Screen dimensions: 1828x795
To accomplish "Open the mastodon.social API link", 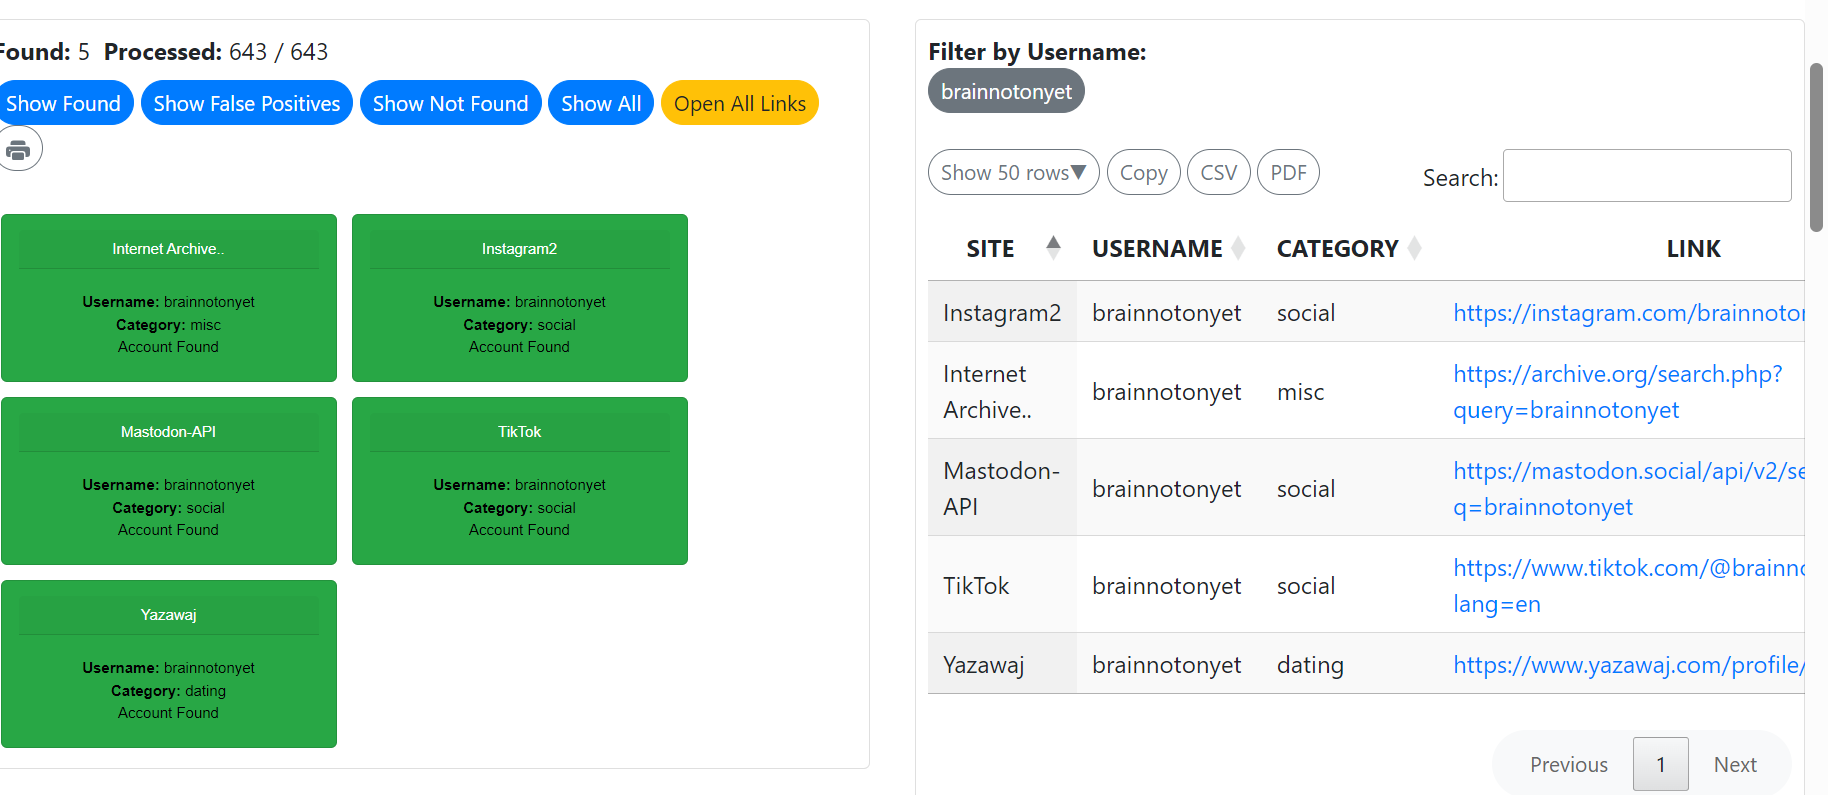I will pyautogui.click(x=1629, y=489).
